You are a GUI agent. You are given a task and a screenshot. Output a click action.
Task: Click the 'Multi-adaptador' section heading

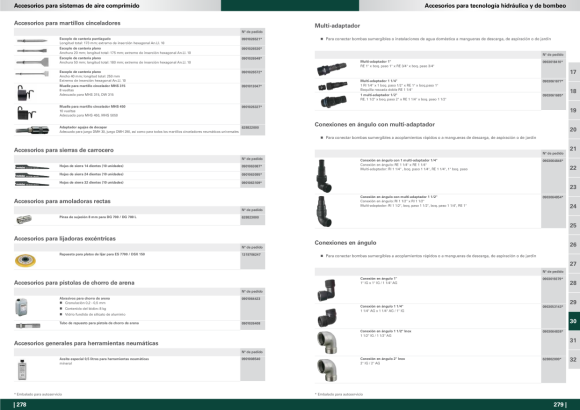tap(337, 26)
